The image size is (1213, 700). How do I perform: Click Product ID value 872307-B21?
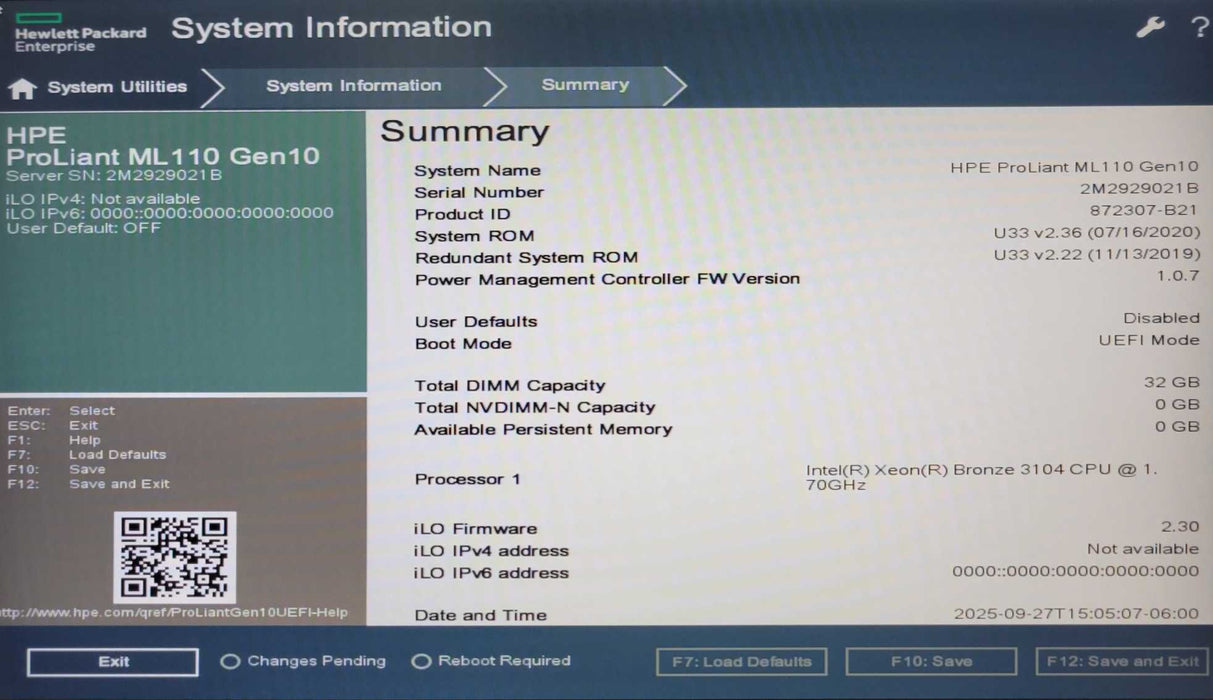click(x=1144, y=211)
